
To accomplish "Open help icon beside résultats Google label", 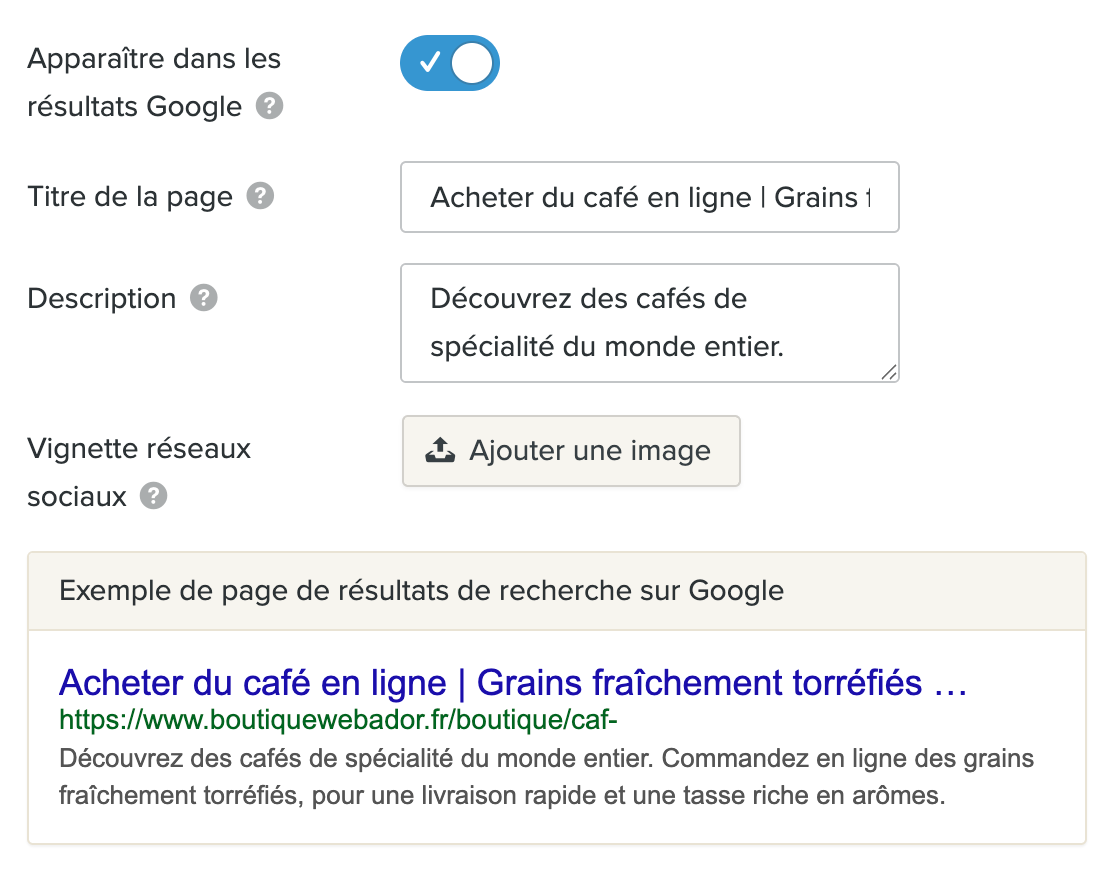I will (x=270, y=106).
